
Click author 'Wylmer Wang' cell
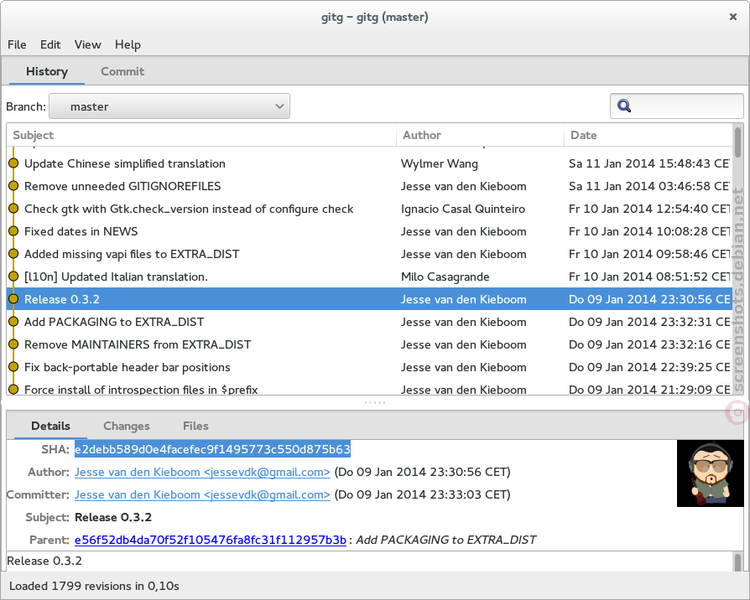click(439, 164)
